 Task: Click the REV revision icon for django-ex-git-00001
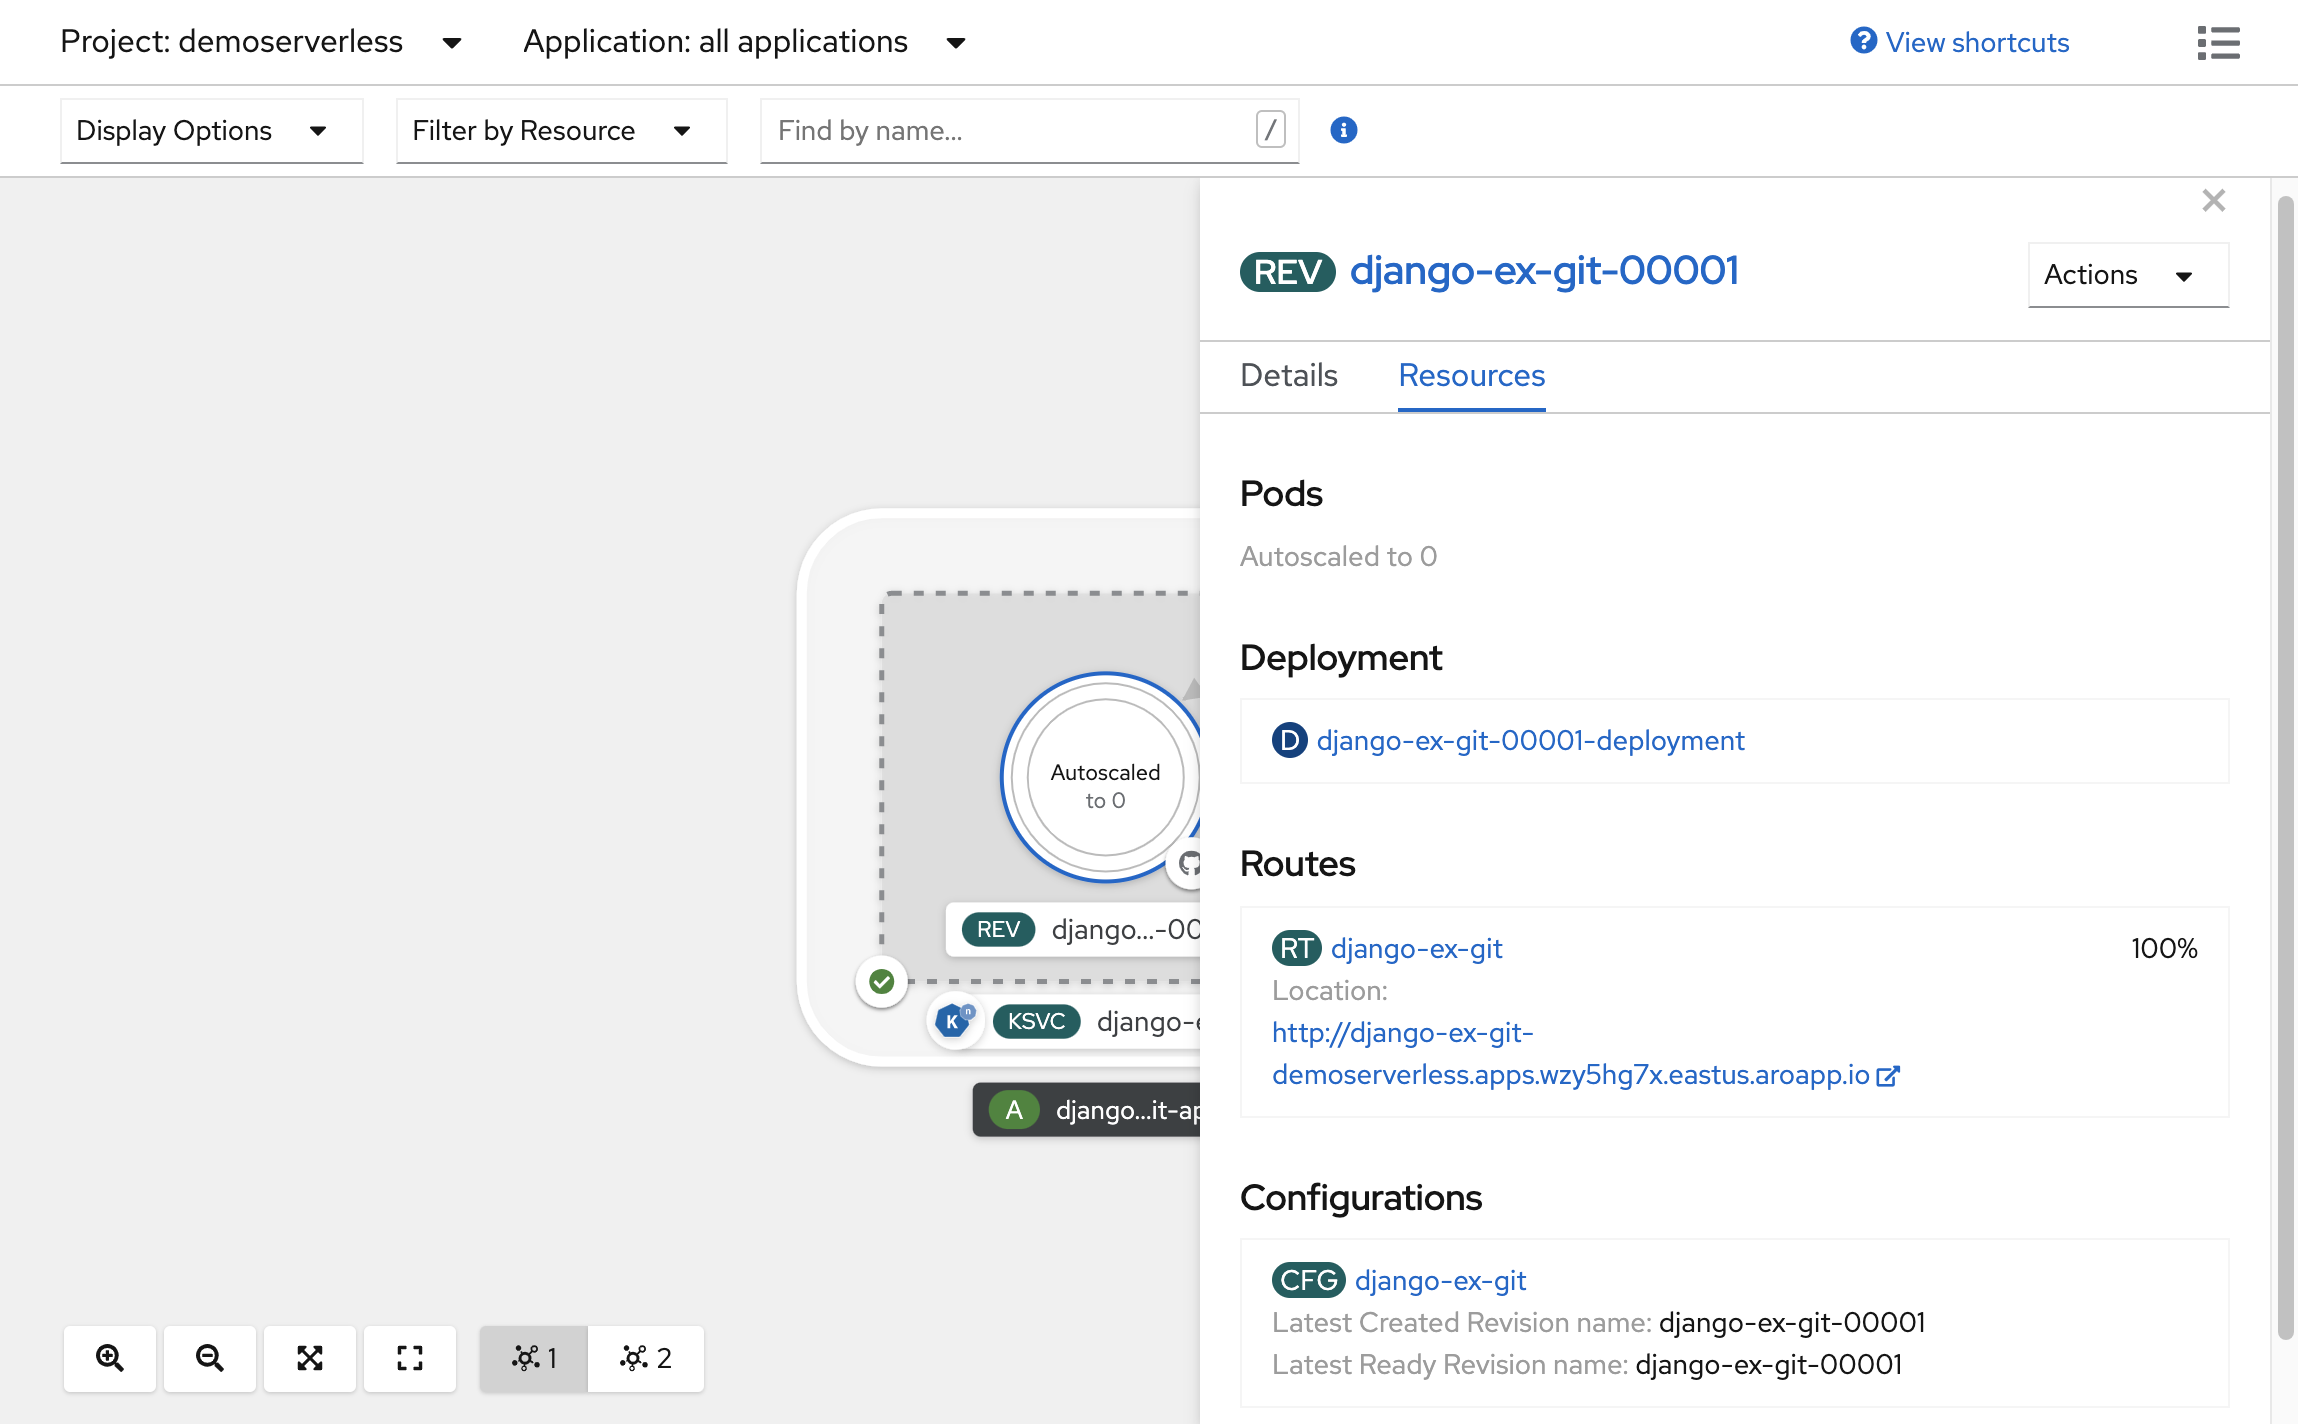[x=1287, y=271]
